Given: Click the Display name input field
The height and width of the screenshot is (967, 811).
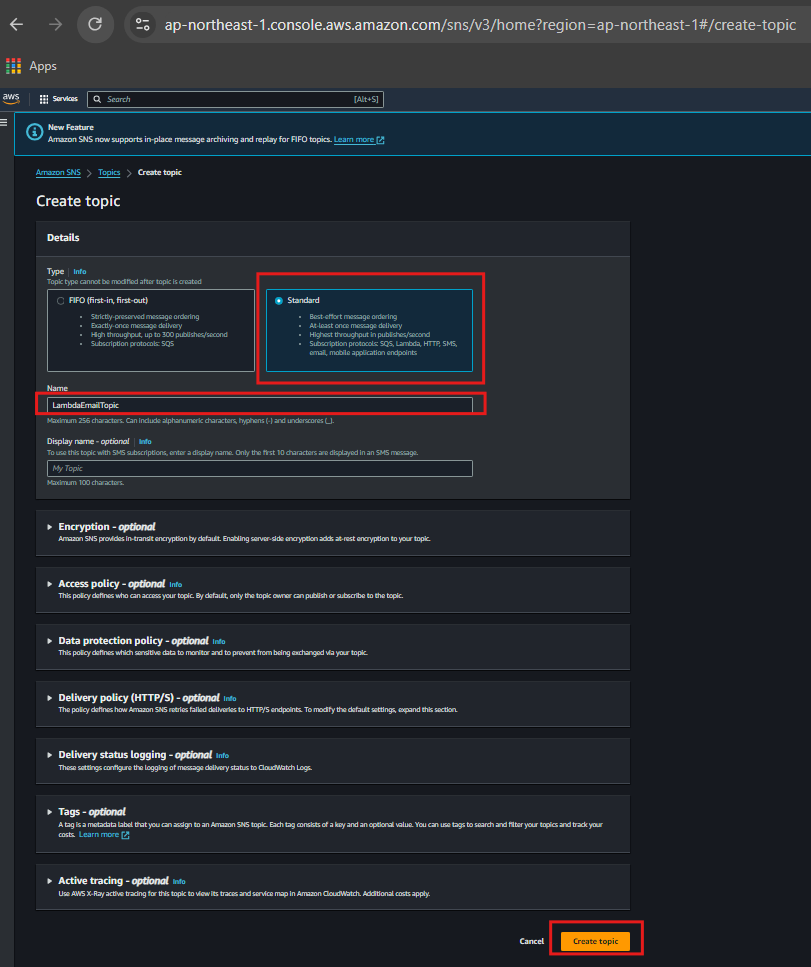Looking at the screenshot, I should [x=259, y=469].
